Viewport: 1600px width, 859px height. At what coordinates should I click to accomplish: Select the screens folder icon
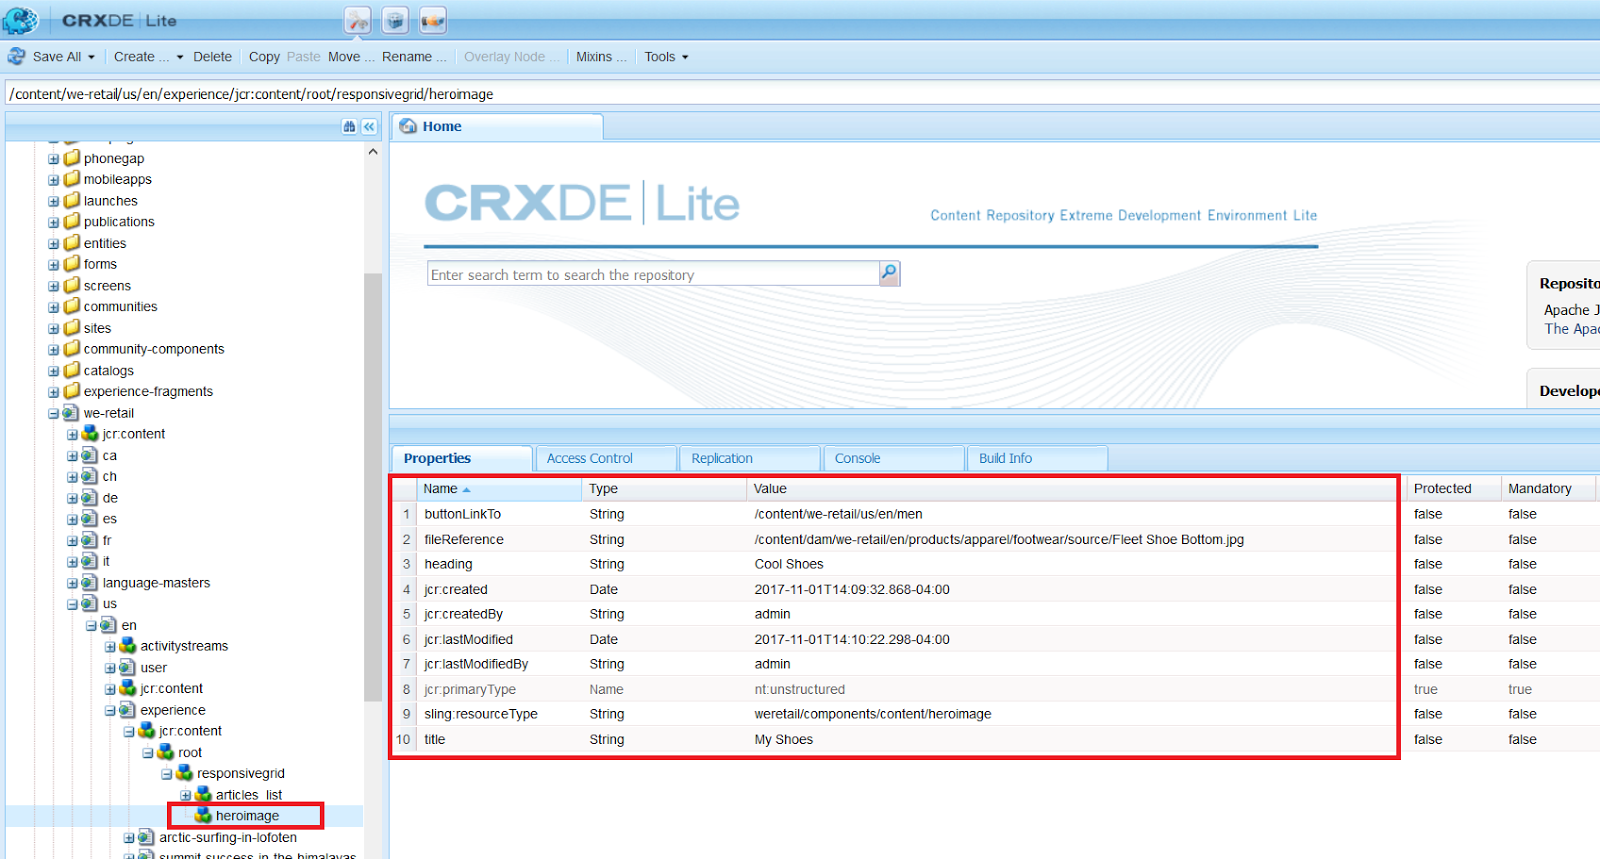72,285
